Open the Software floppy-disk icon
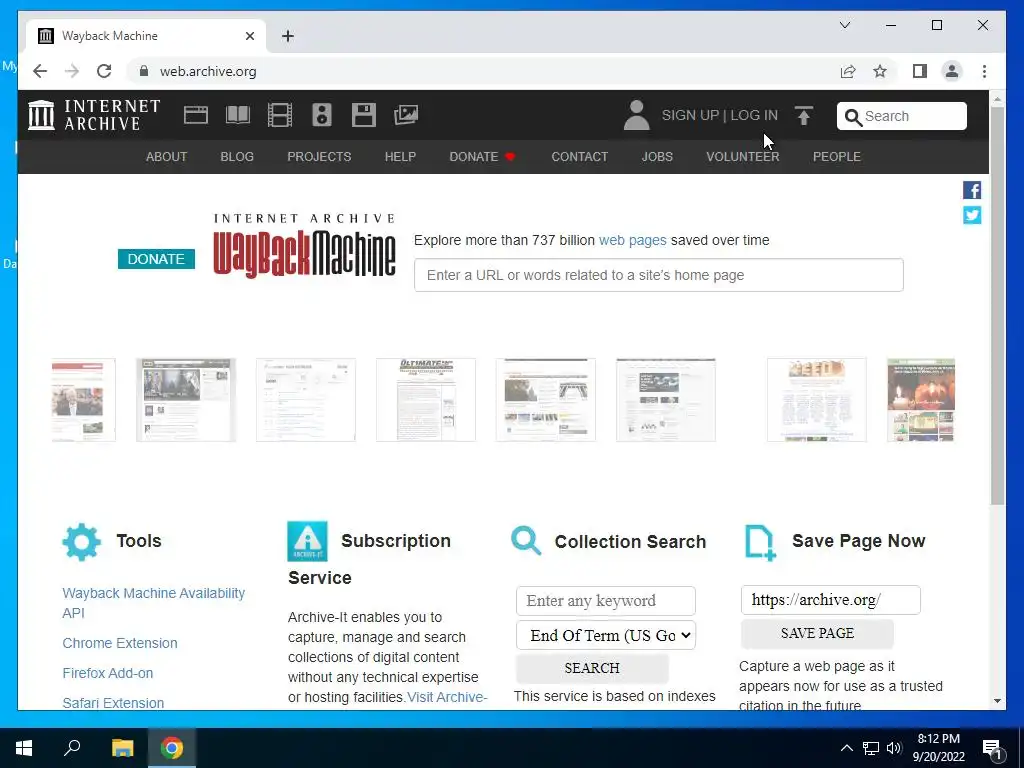The width and height of the screenshot is (1024, 768). [x=364, y=115]
